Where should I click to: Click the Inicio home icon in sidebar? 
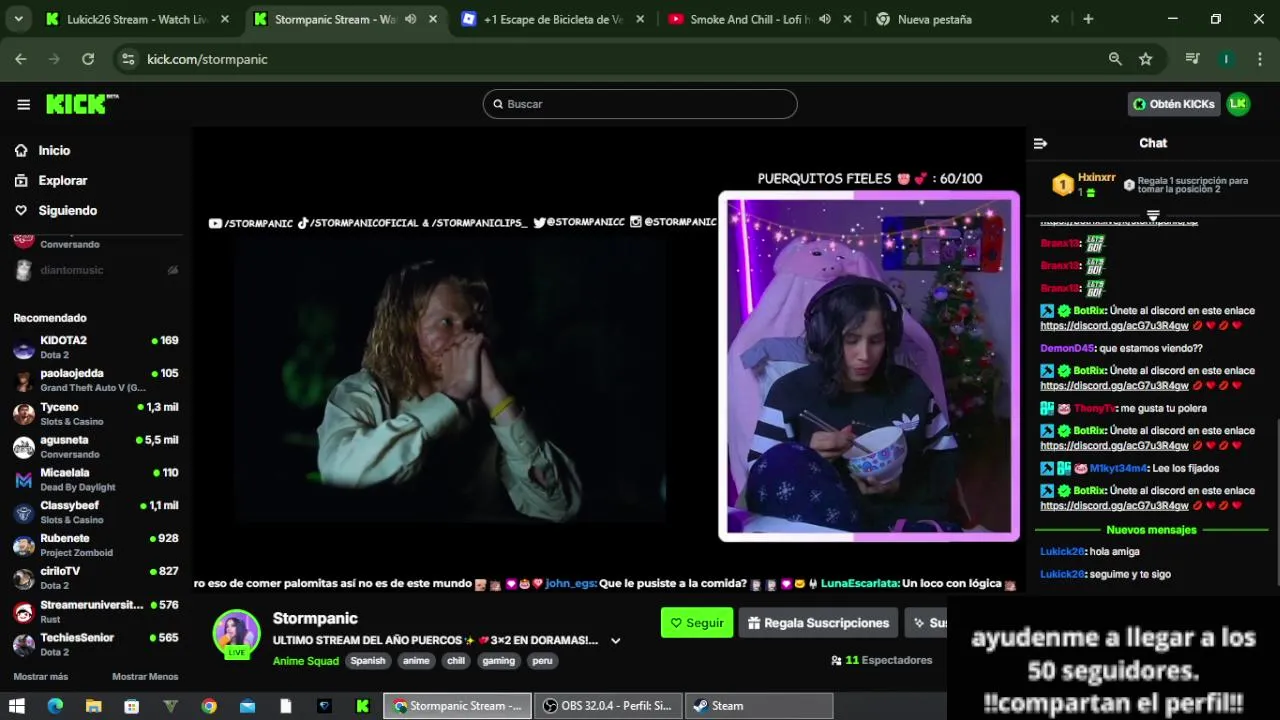pyautogui.click(x=21, y=150)
